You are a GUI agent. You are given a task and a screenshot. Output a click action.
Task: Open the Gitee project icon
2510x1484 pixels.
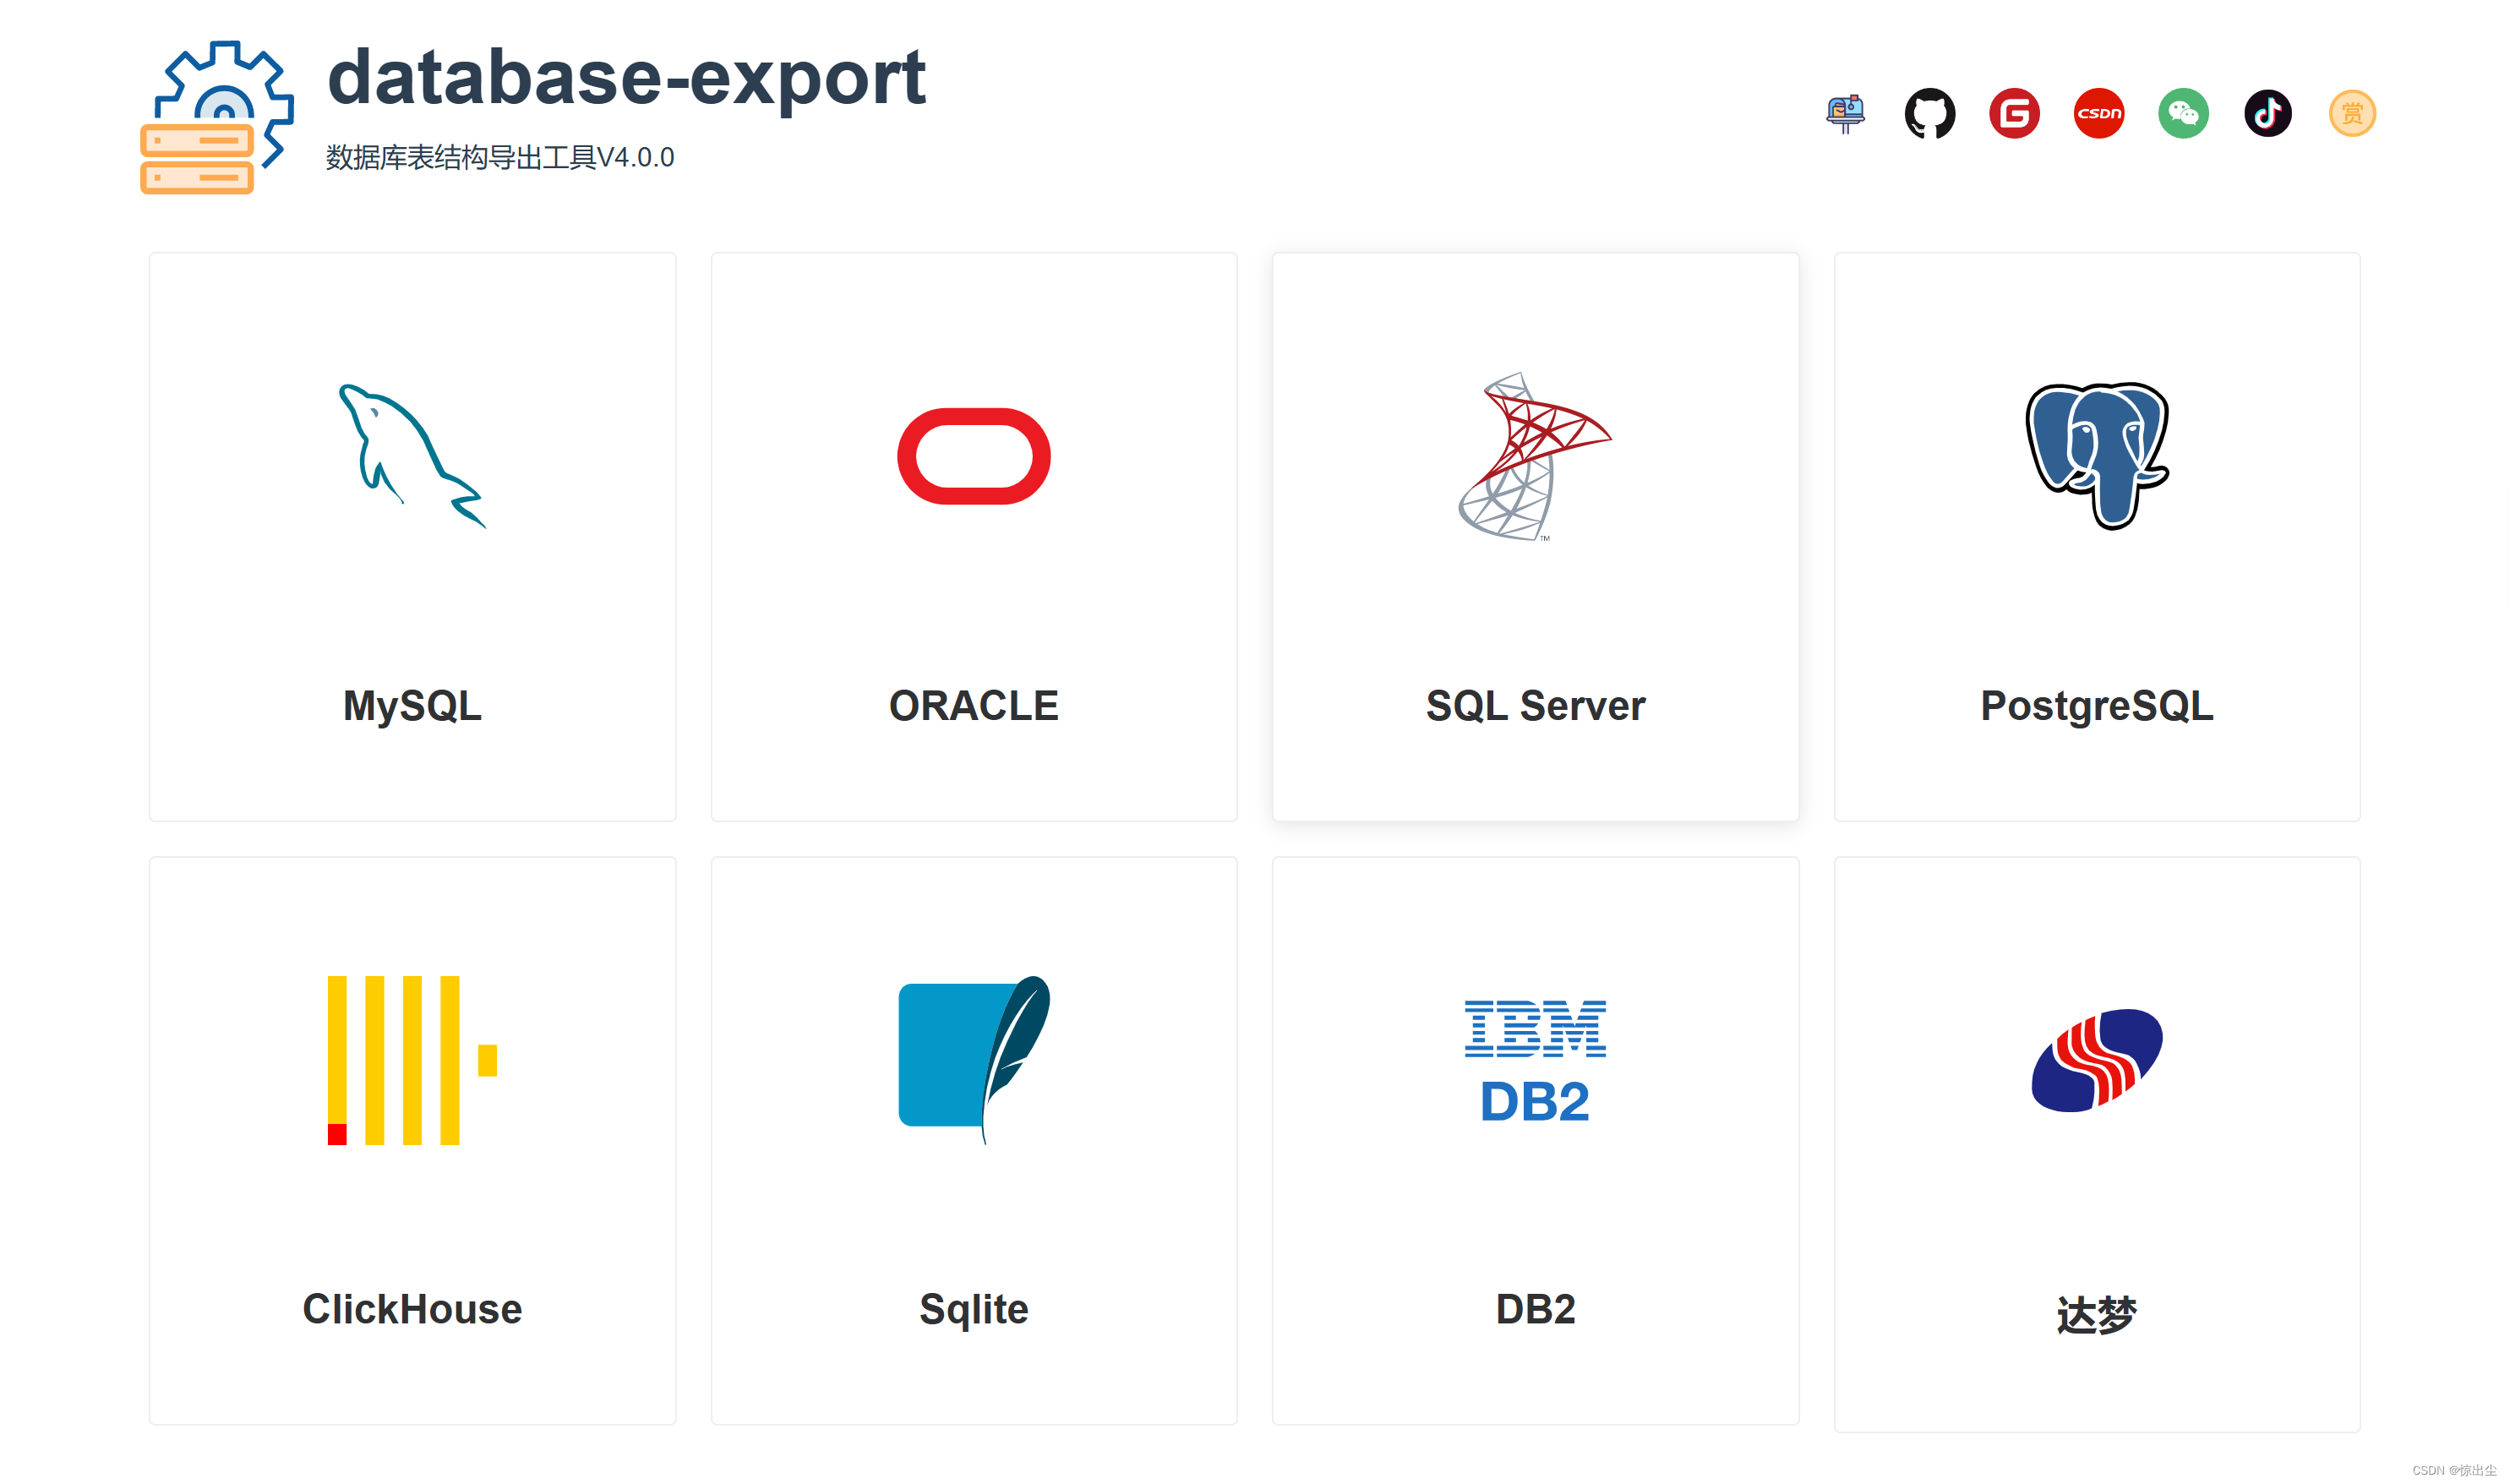click(2015, 113)
